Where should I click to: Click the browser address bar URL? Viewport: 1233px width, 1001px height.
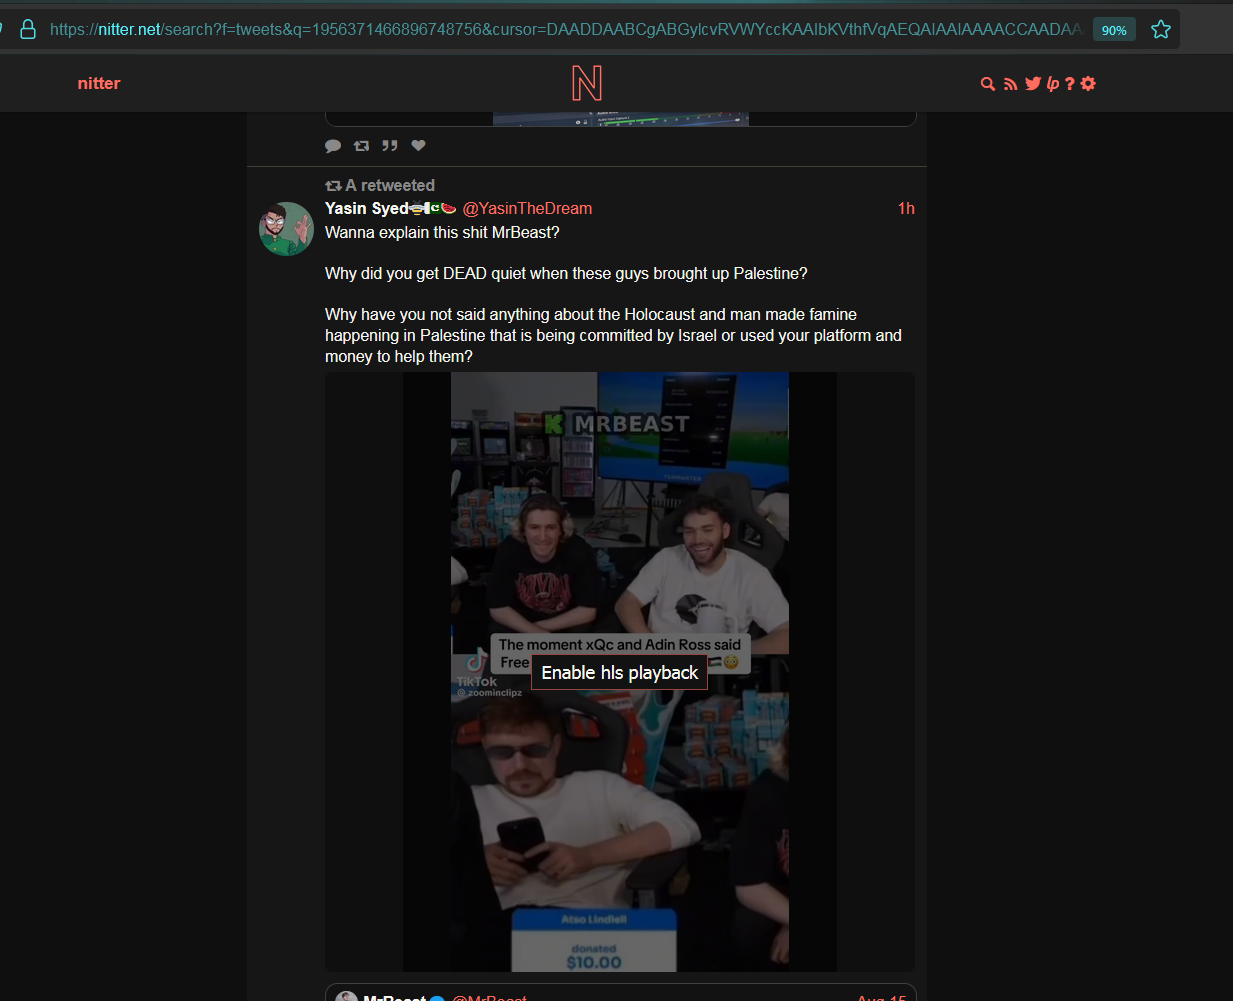[x=566, y=30]
